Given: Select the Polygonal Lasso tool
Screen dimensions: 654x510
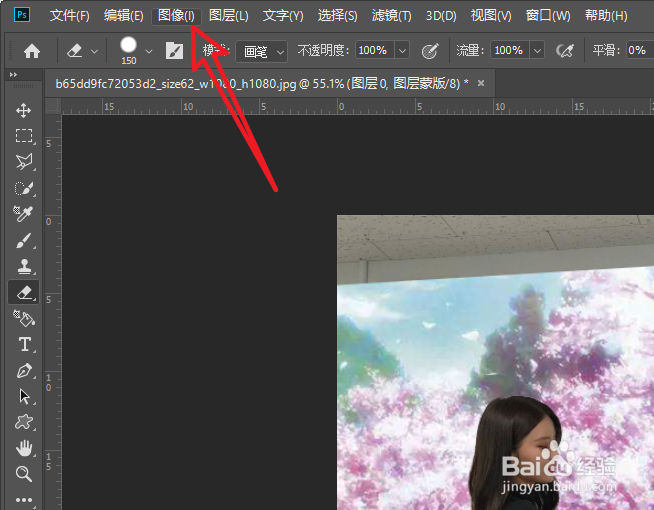Looking at the screenshot, I should point(23,162).
